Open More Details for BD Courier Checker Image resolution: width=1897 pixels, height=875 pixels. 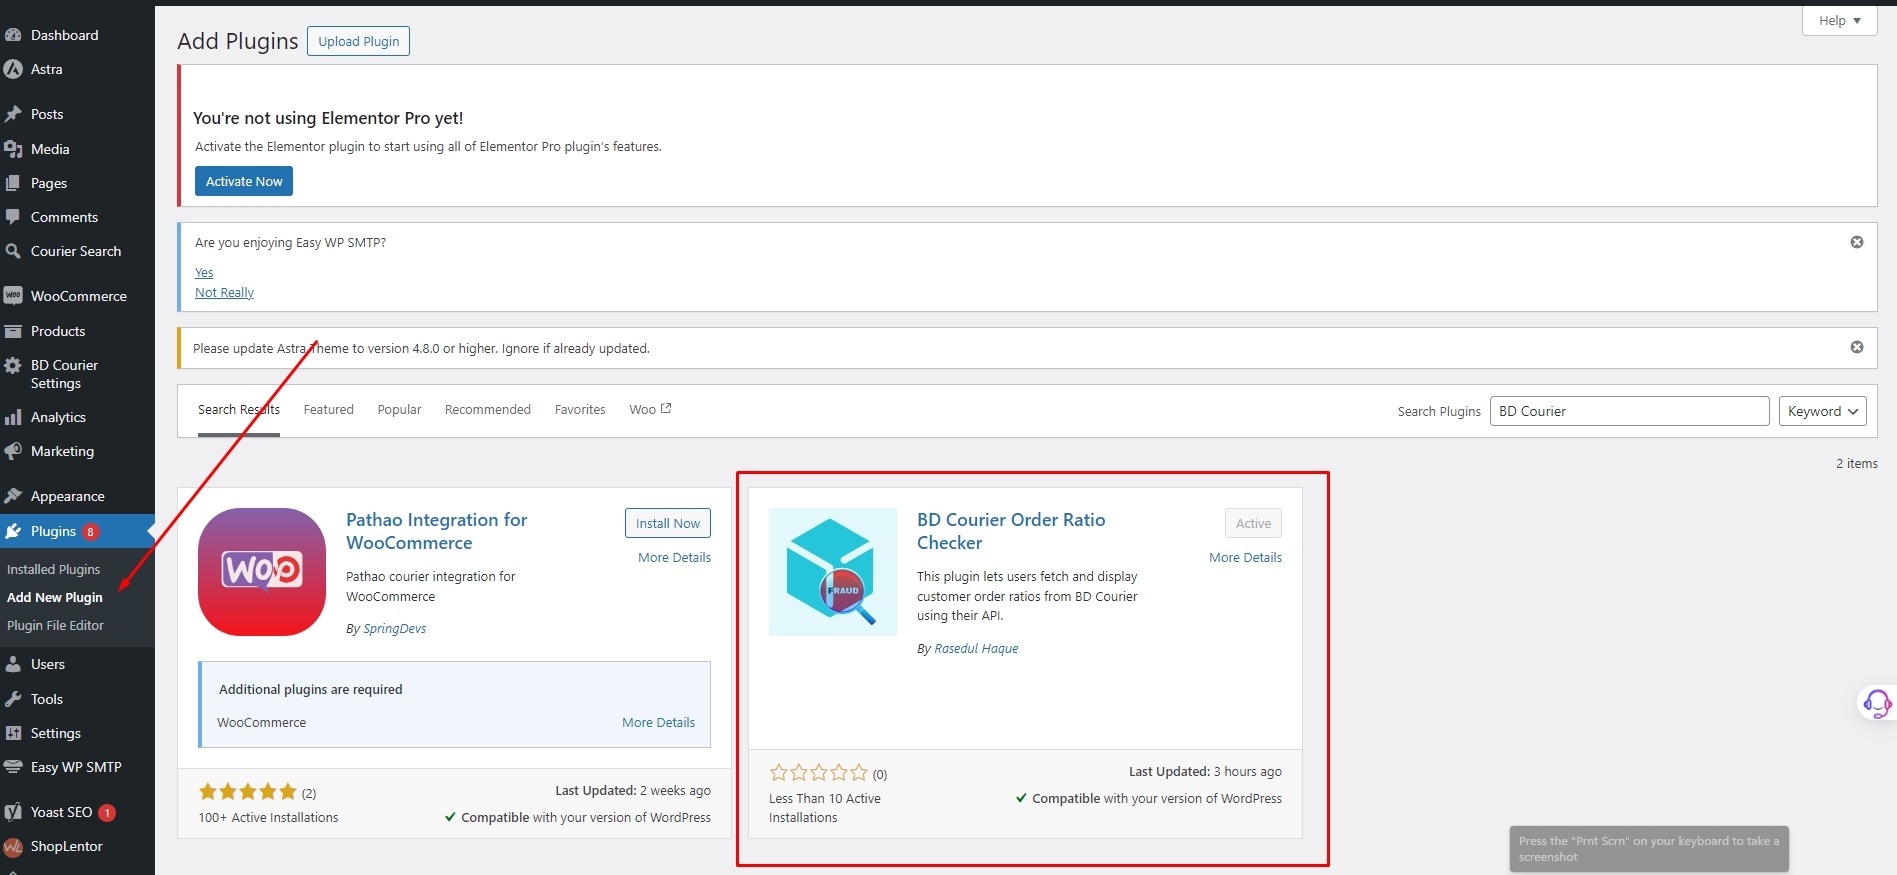[1245, 558]
